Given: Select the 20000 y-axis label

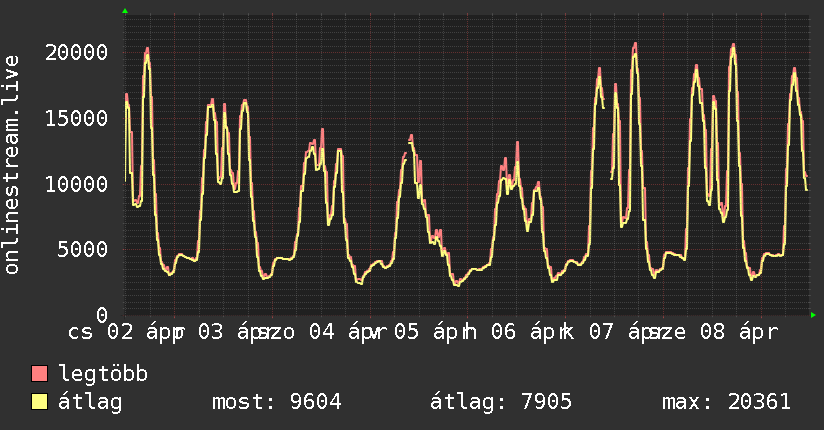Looking at the screenshot, I should point(76,53).
